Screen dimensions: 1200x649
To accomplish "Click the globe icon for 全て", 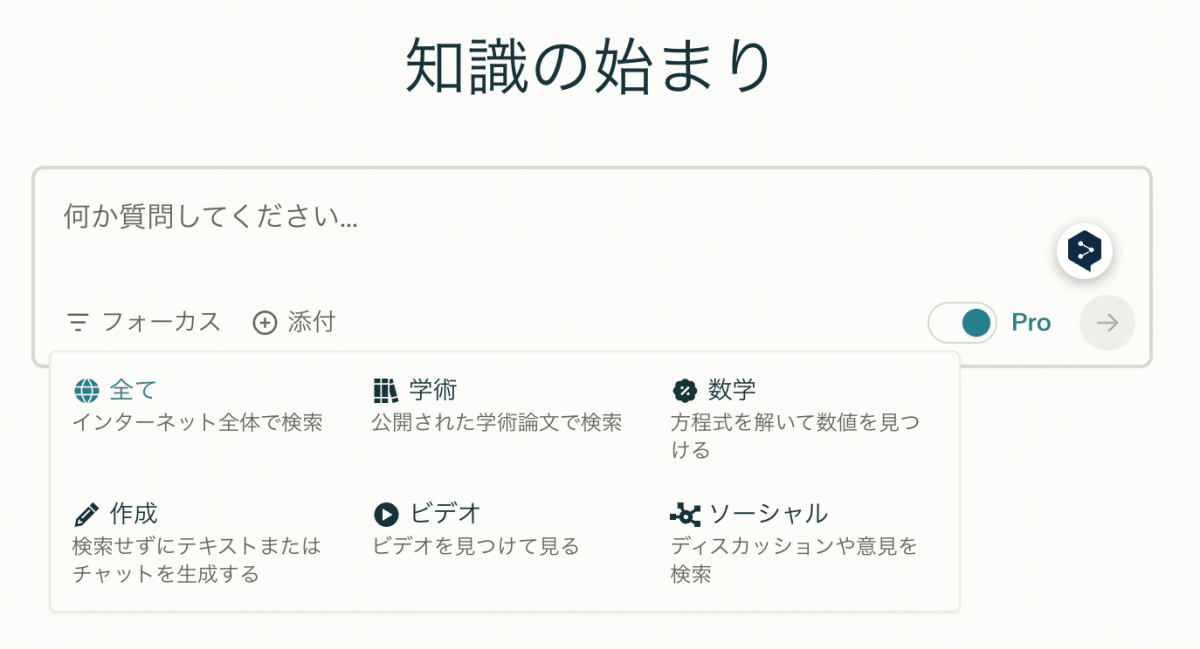I will (x=87, y=390).
